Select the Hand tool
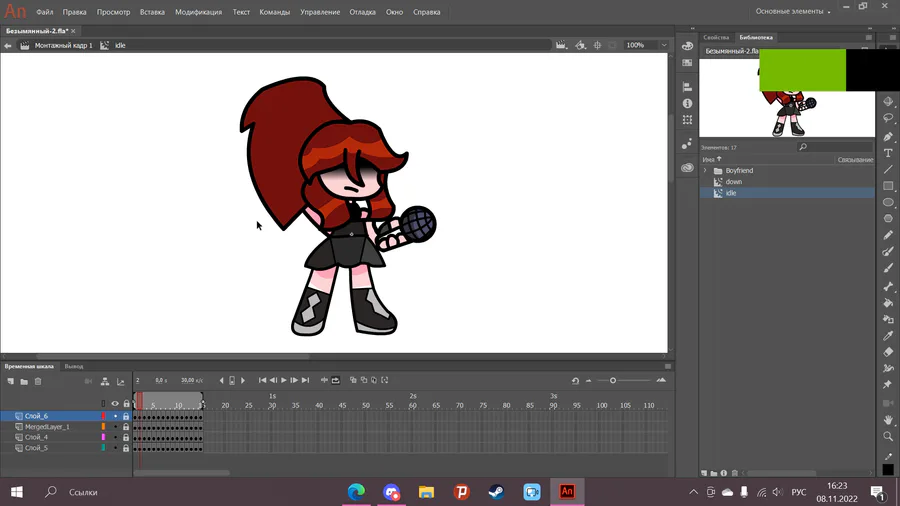 [888, 420]
